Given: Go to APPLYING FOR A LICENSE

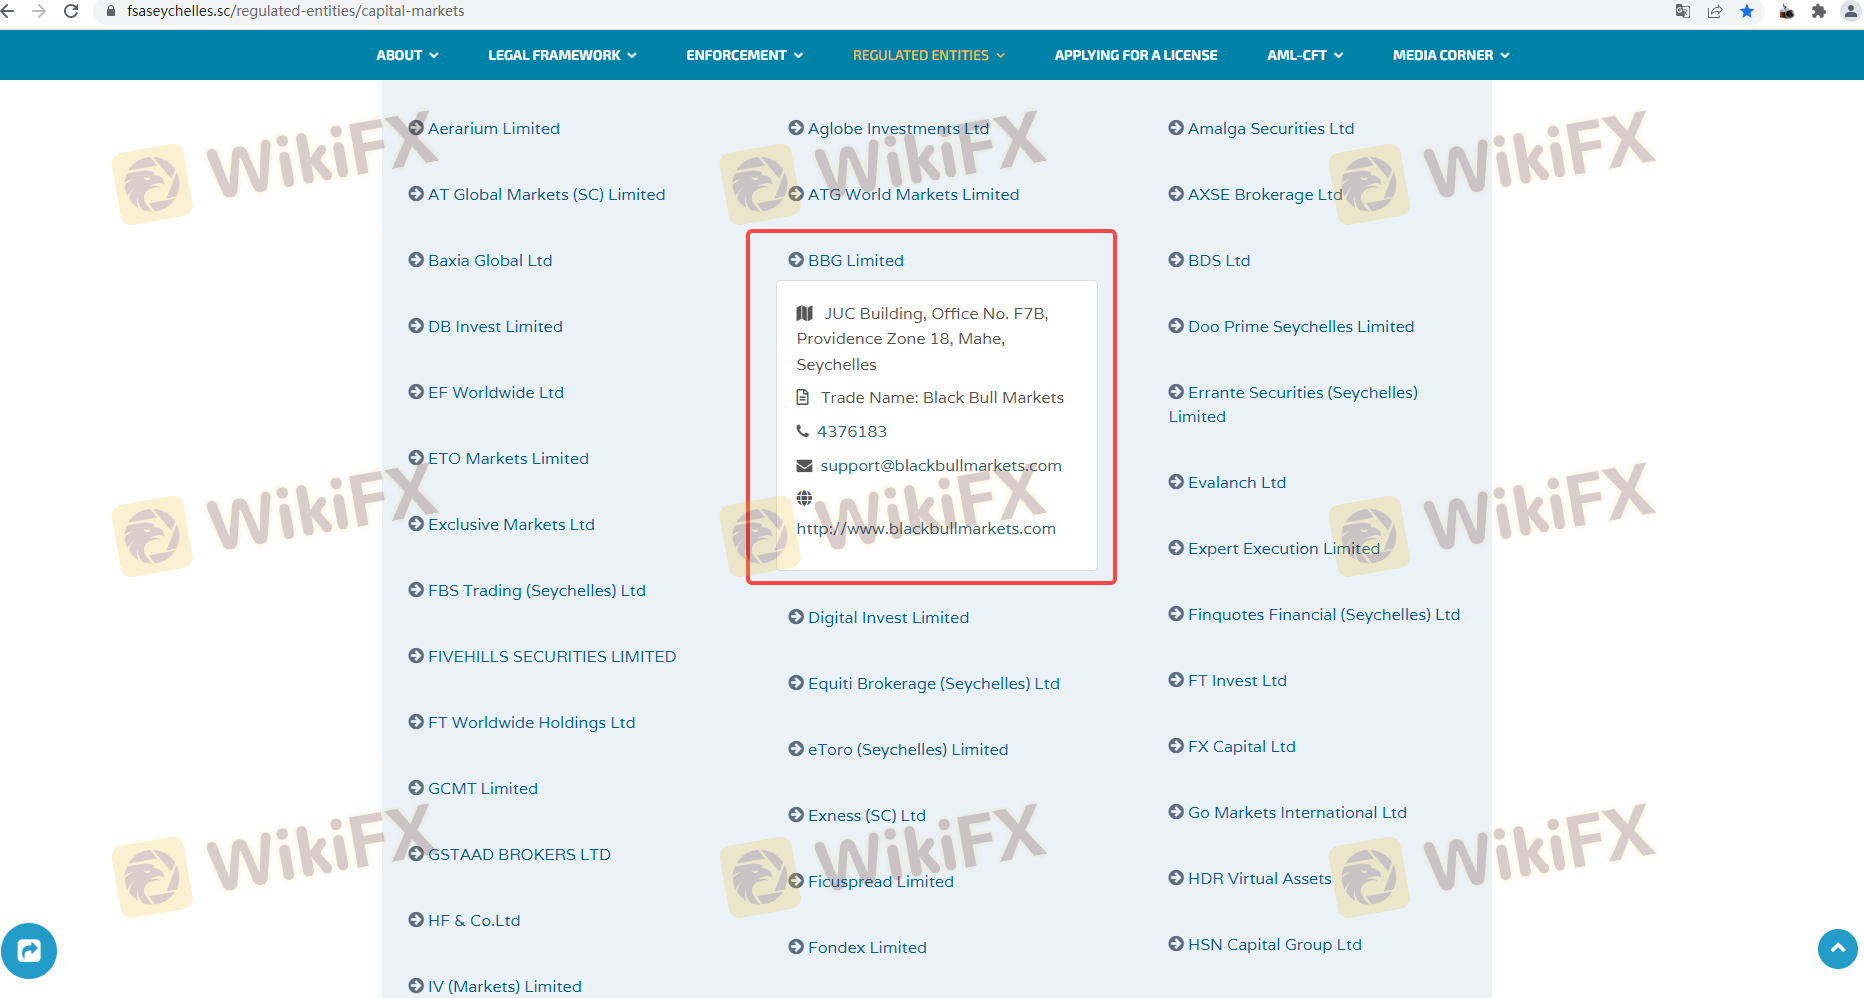Looking at the screenshot, I should point(1136,55).
